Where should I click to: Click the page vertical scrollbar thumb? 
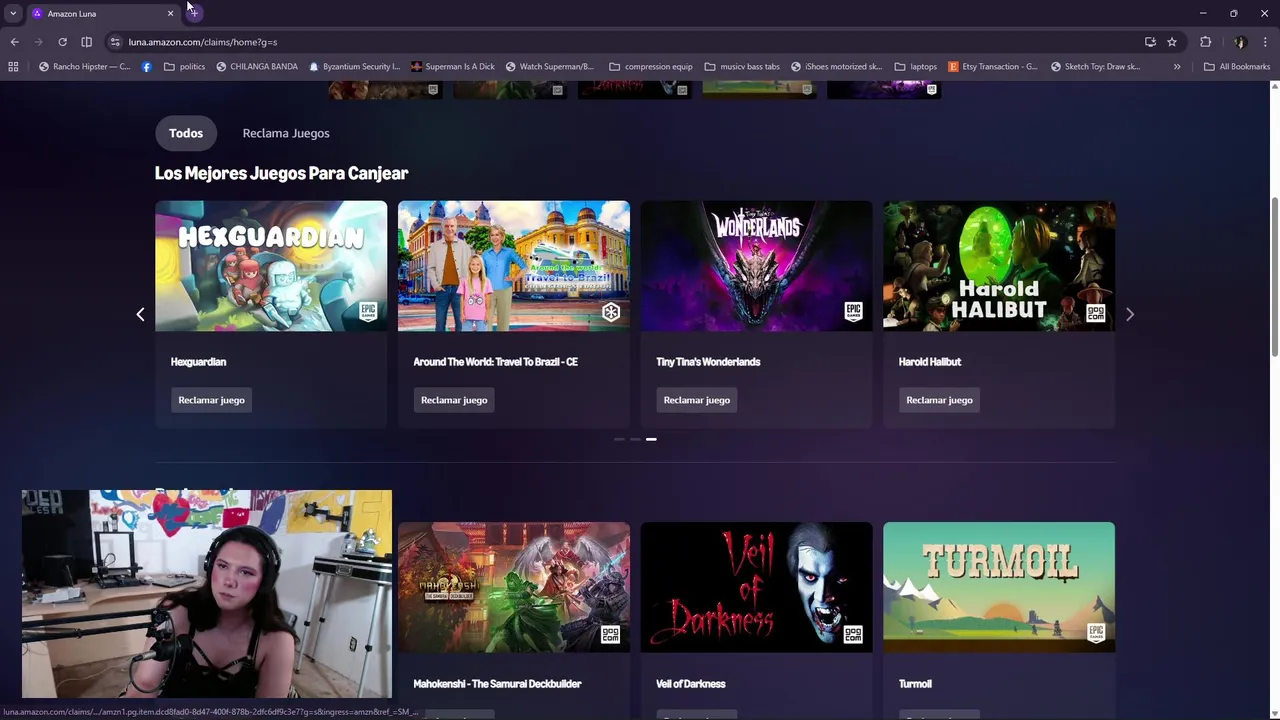point(1274,275)
